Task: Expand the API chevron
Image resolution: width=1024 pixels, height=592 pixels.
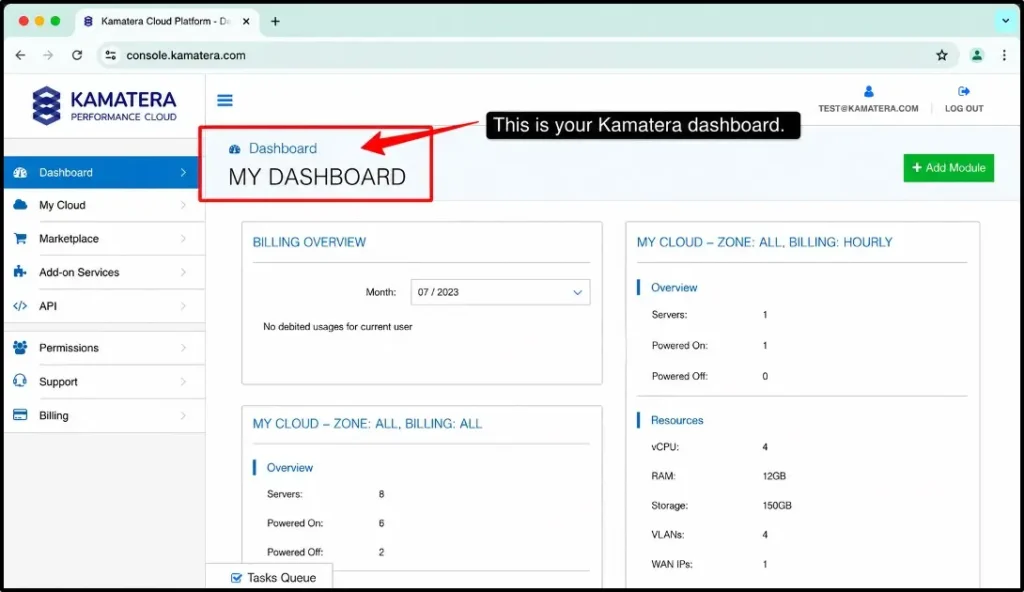Action: point(184,306)
